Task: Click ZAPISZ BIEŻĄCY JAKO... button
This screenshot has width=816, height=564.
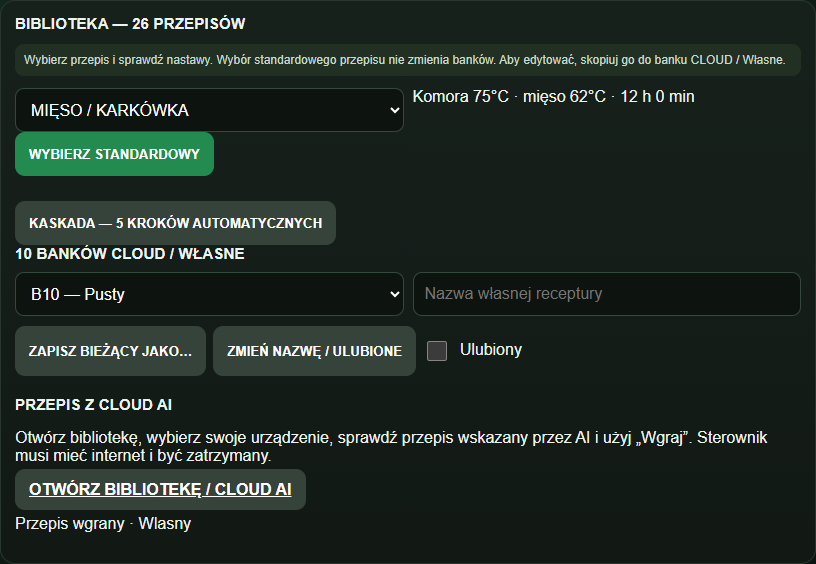Action: point(110,351)
